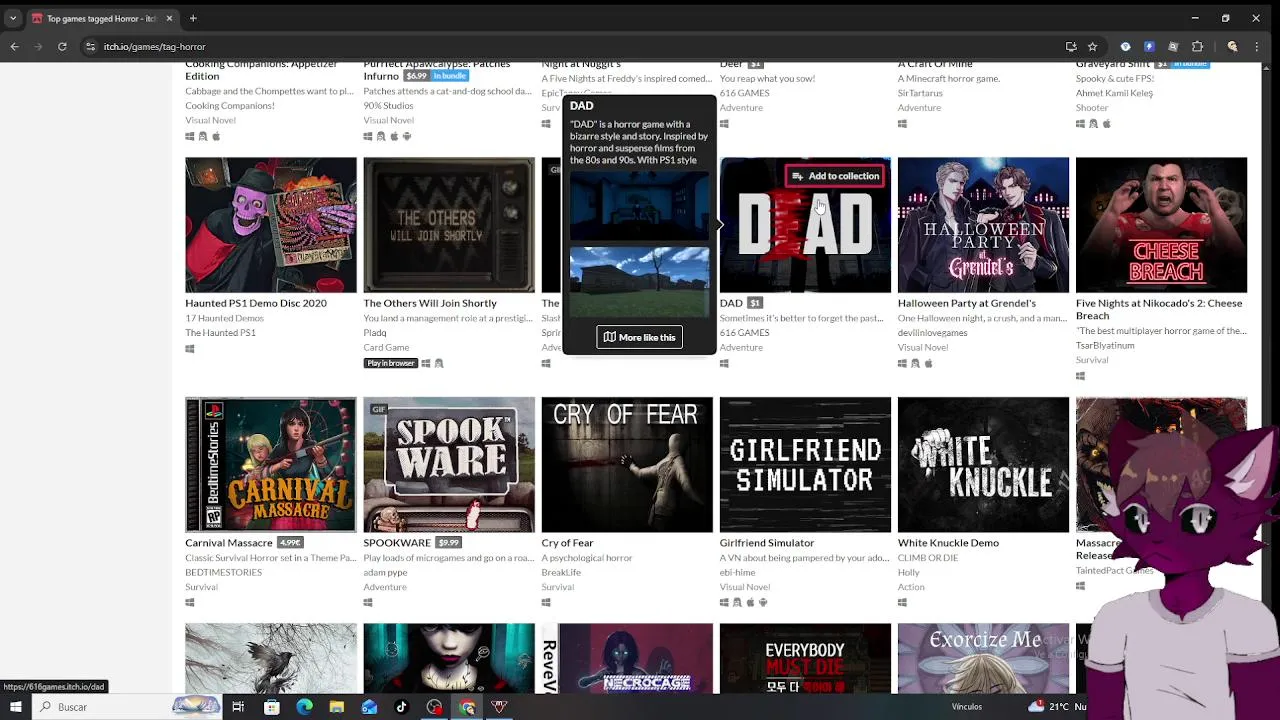1280x720 pixels.
Task: Visit ebi-hime author page
Action: (737, 573)
